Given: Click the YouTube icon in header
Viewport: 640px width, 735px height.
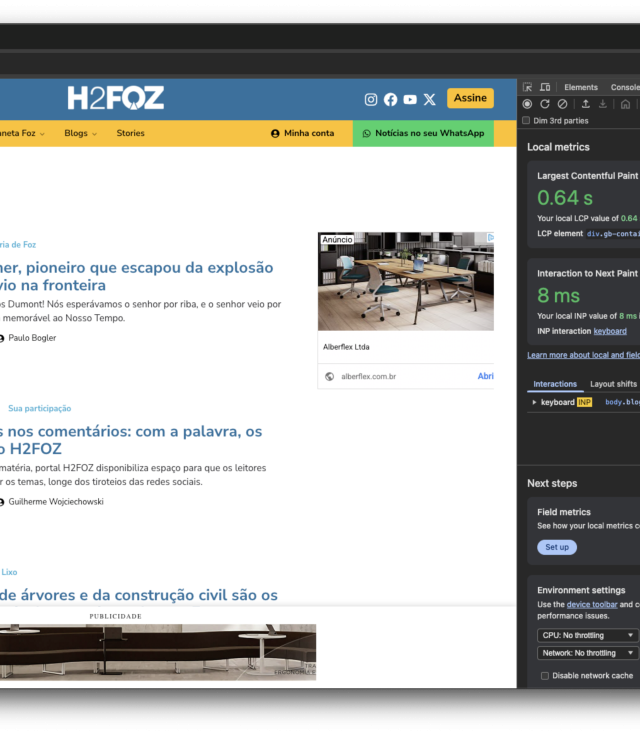Looking at the screenshot, I should (410, 99).
